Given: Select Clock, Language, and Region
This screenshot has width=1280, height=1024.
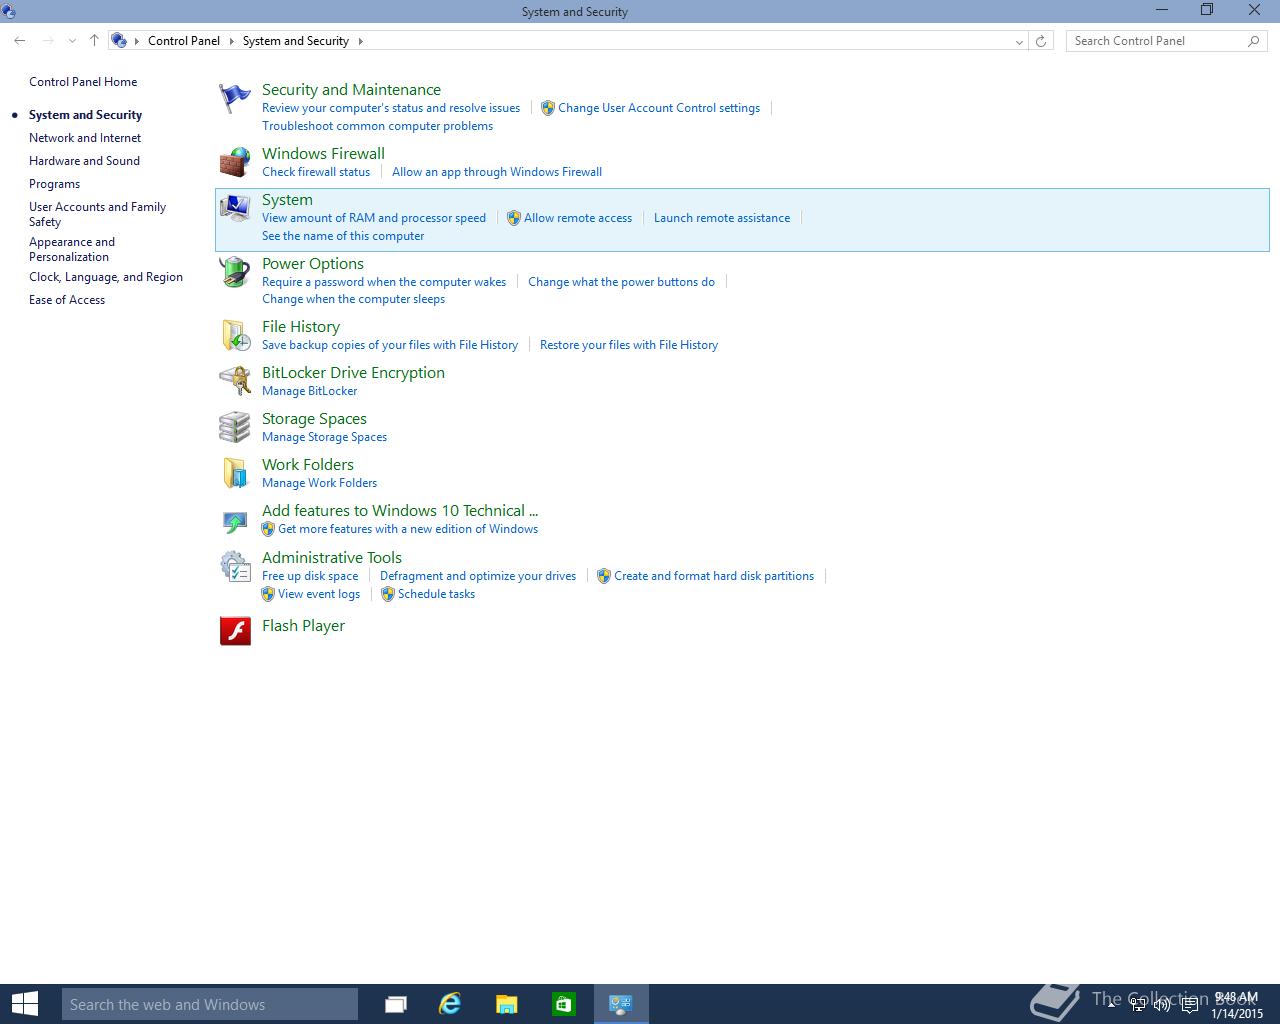Looking at the screenshot, I should coord(106,277).
